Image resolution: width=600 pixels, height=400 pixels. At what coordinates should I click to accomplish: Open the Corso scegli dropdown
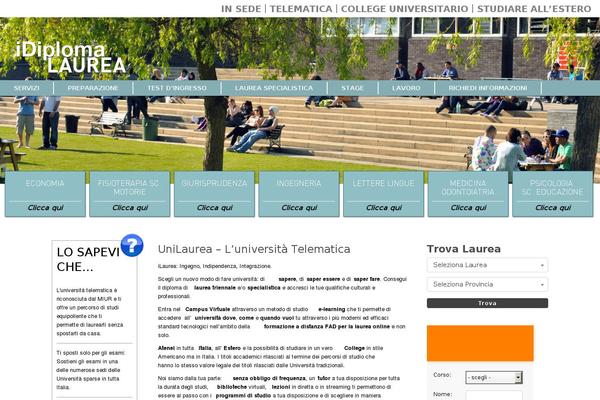tap(494, 377)
